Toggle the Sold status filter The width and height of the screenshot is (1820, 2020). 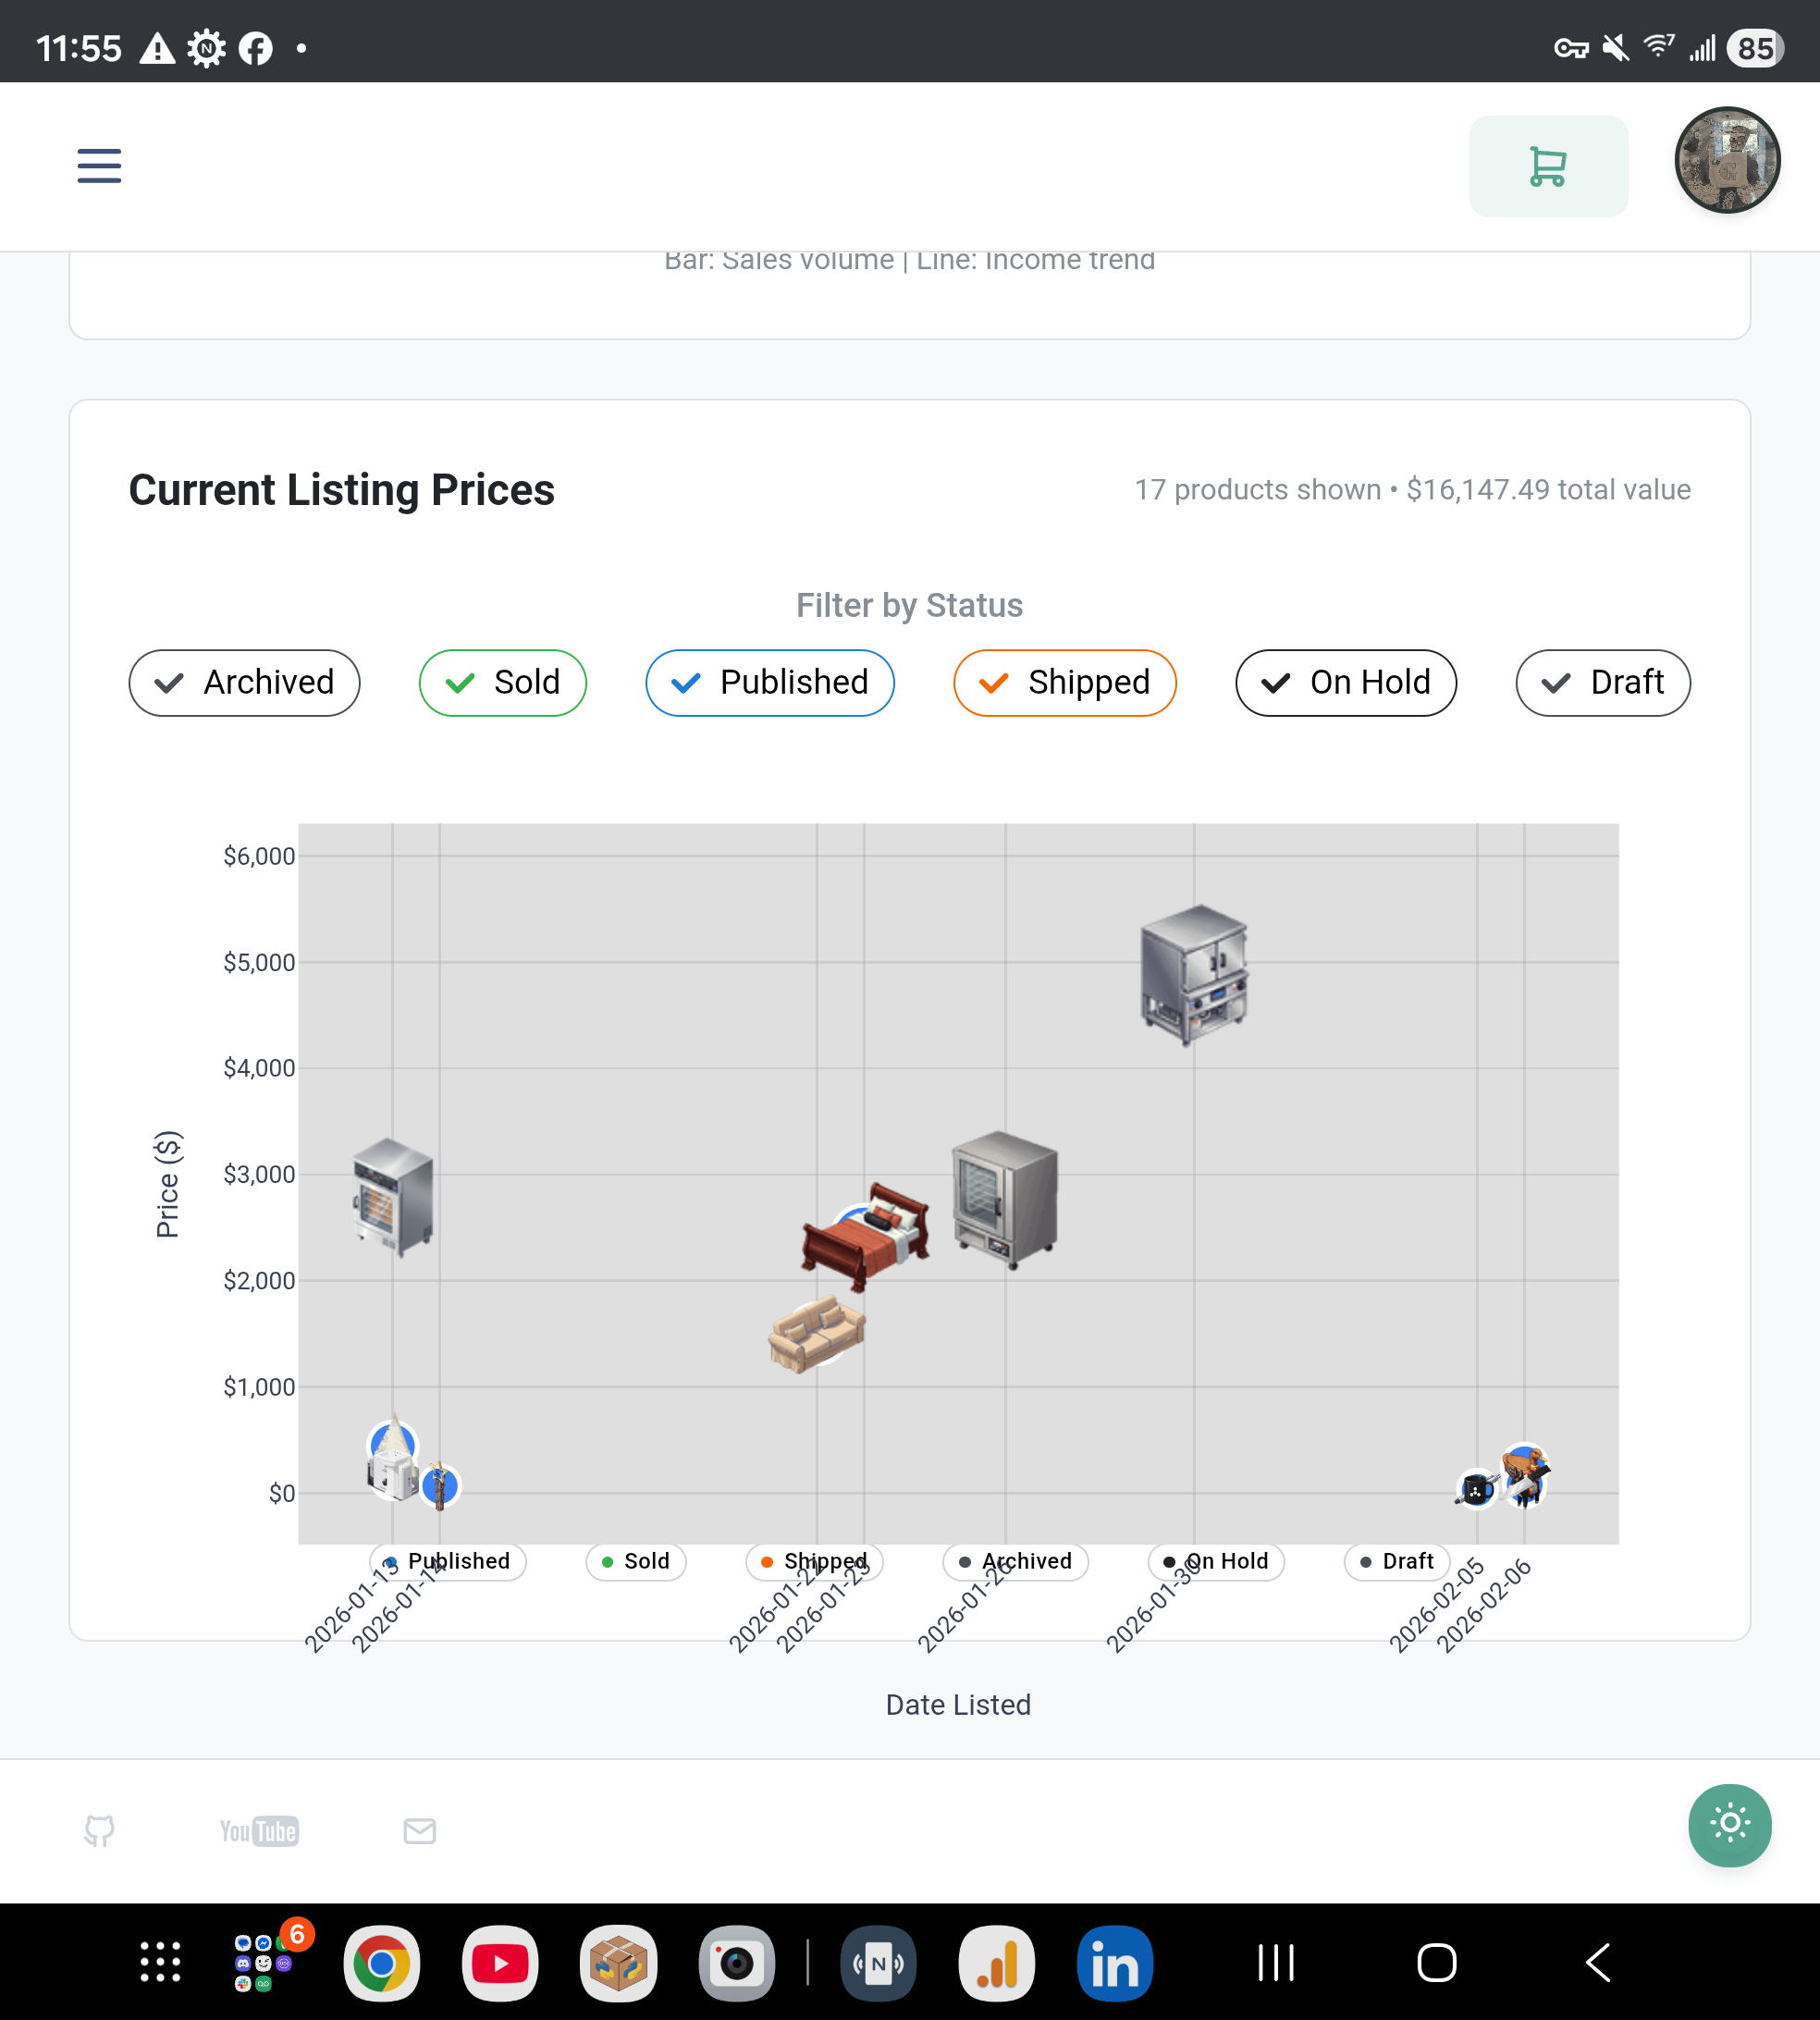(x=502, y=683)
